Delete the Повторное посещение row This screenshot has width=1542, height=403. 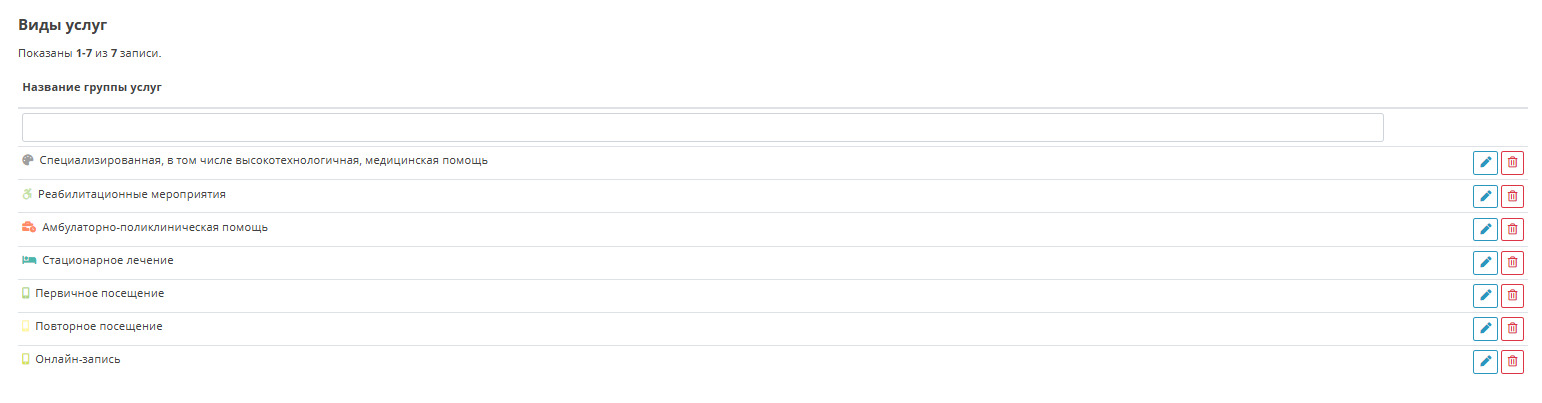(x=1512, y=328)
